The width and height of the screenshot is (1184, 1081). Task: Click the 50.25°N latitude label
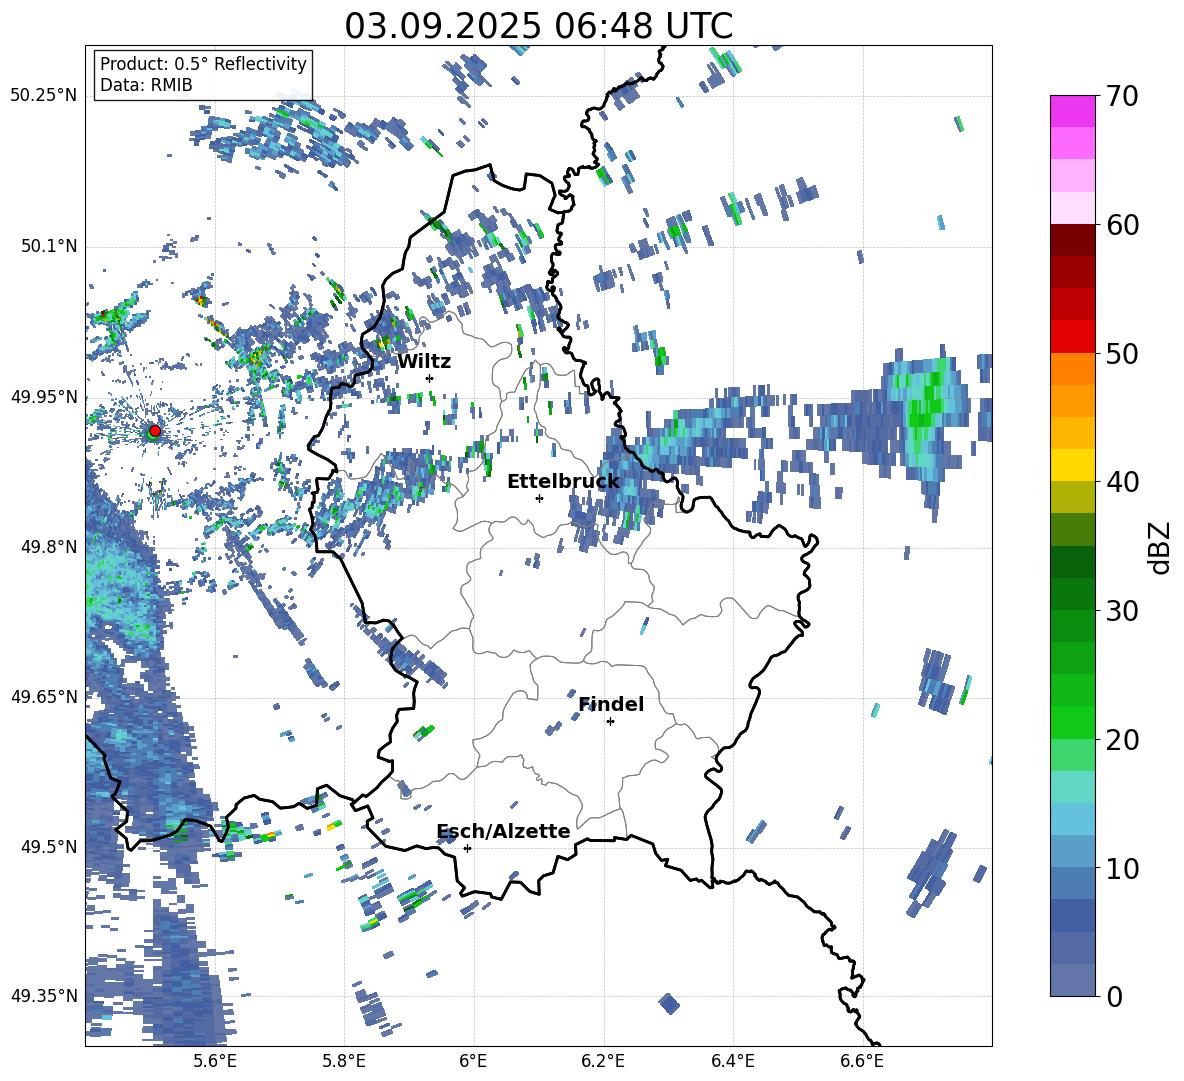click(44, 96)
